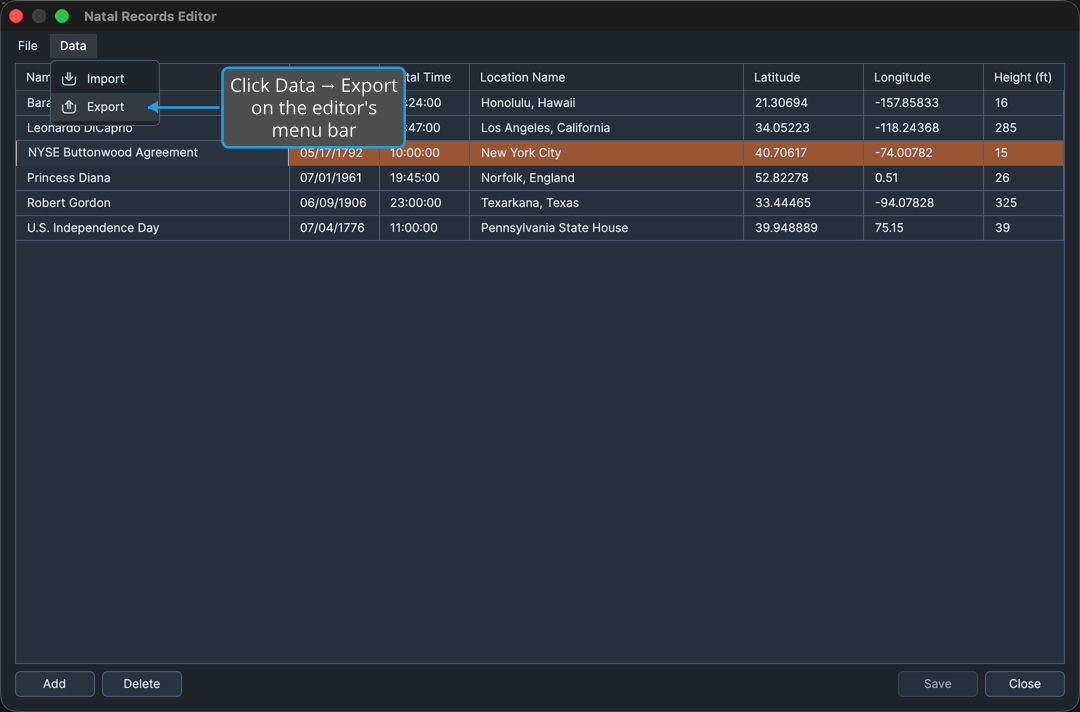1080x712 pixels.
Task: Click the longitude value -118.24368
Action: 923,128
